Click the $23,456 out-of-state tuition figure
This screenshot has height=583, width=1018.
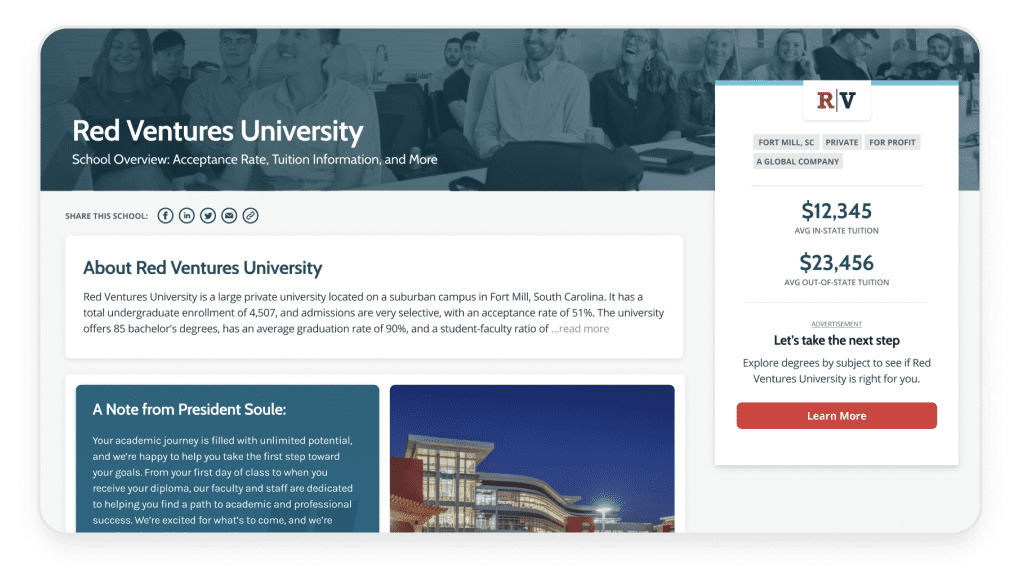[836, 263]
